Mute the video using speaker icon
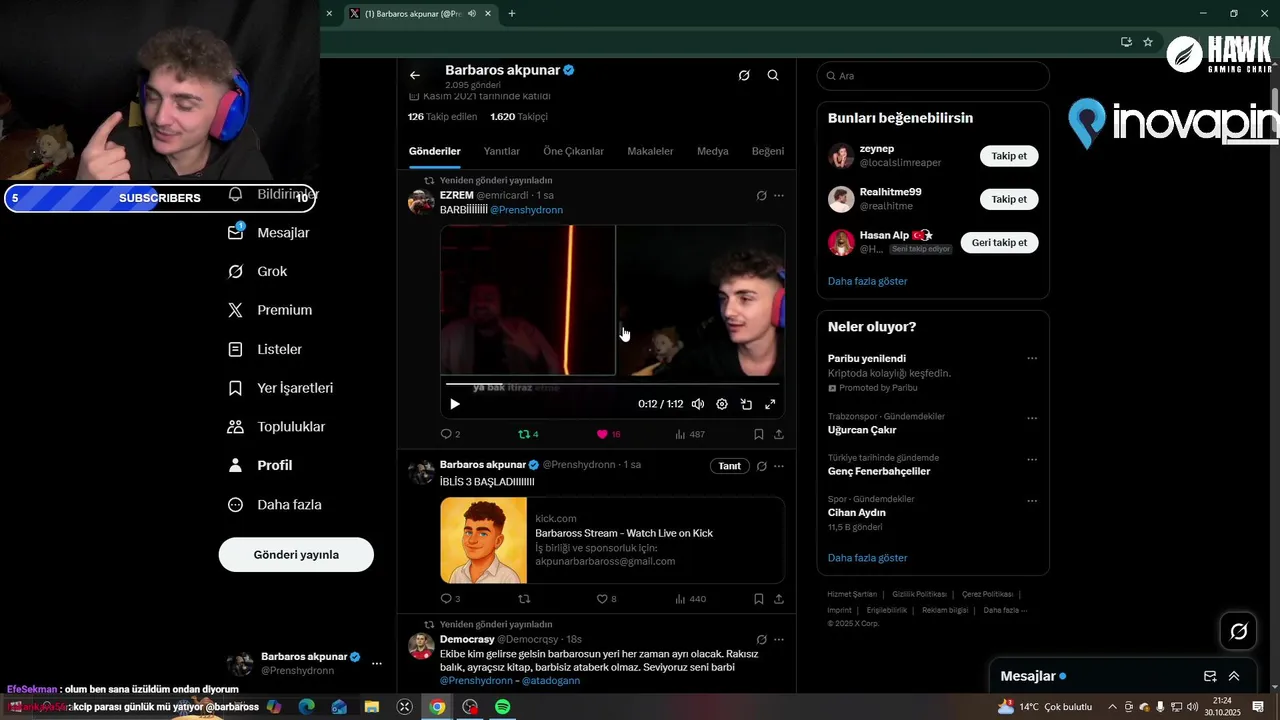1280x720 pixels. coord(698,404)
